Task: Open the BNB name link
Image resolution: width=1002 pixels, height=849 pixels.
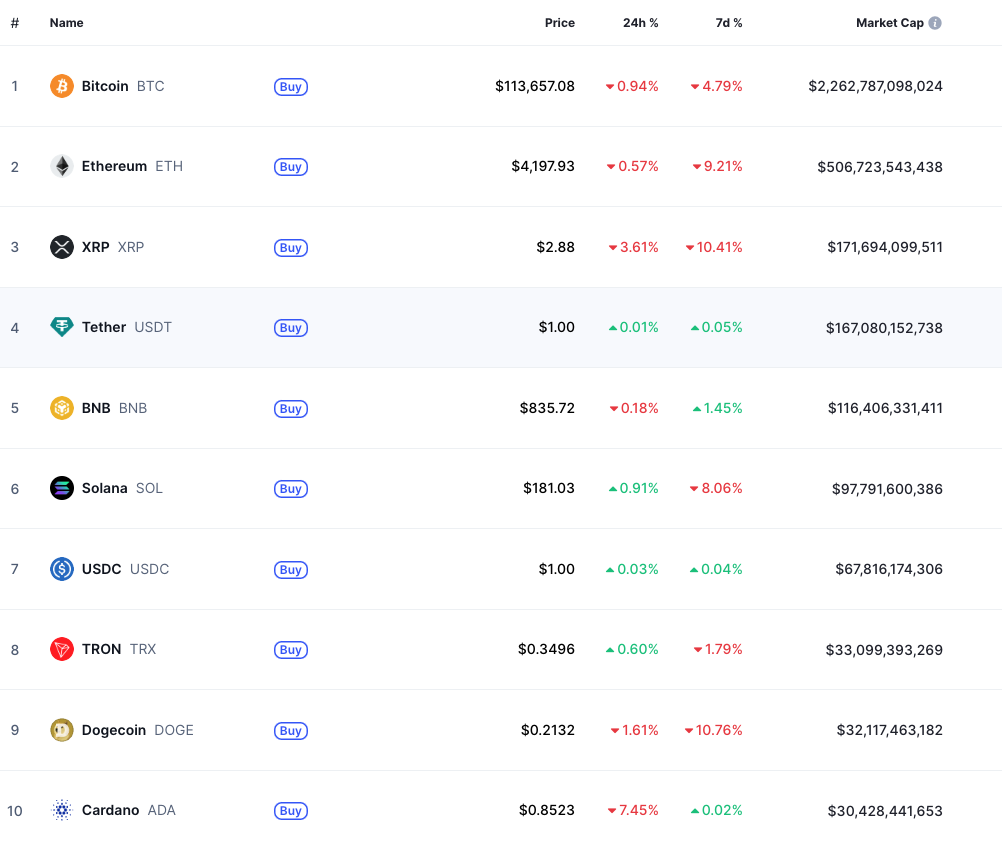Action: click(114, 408)
